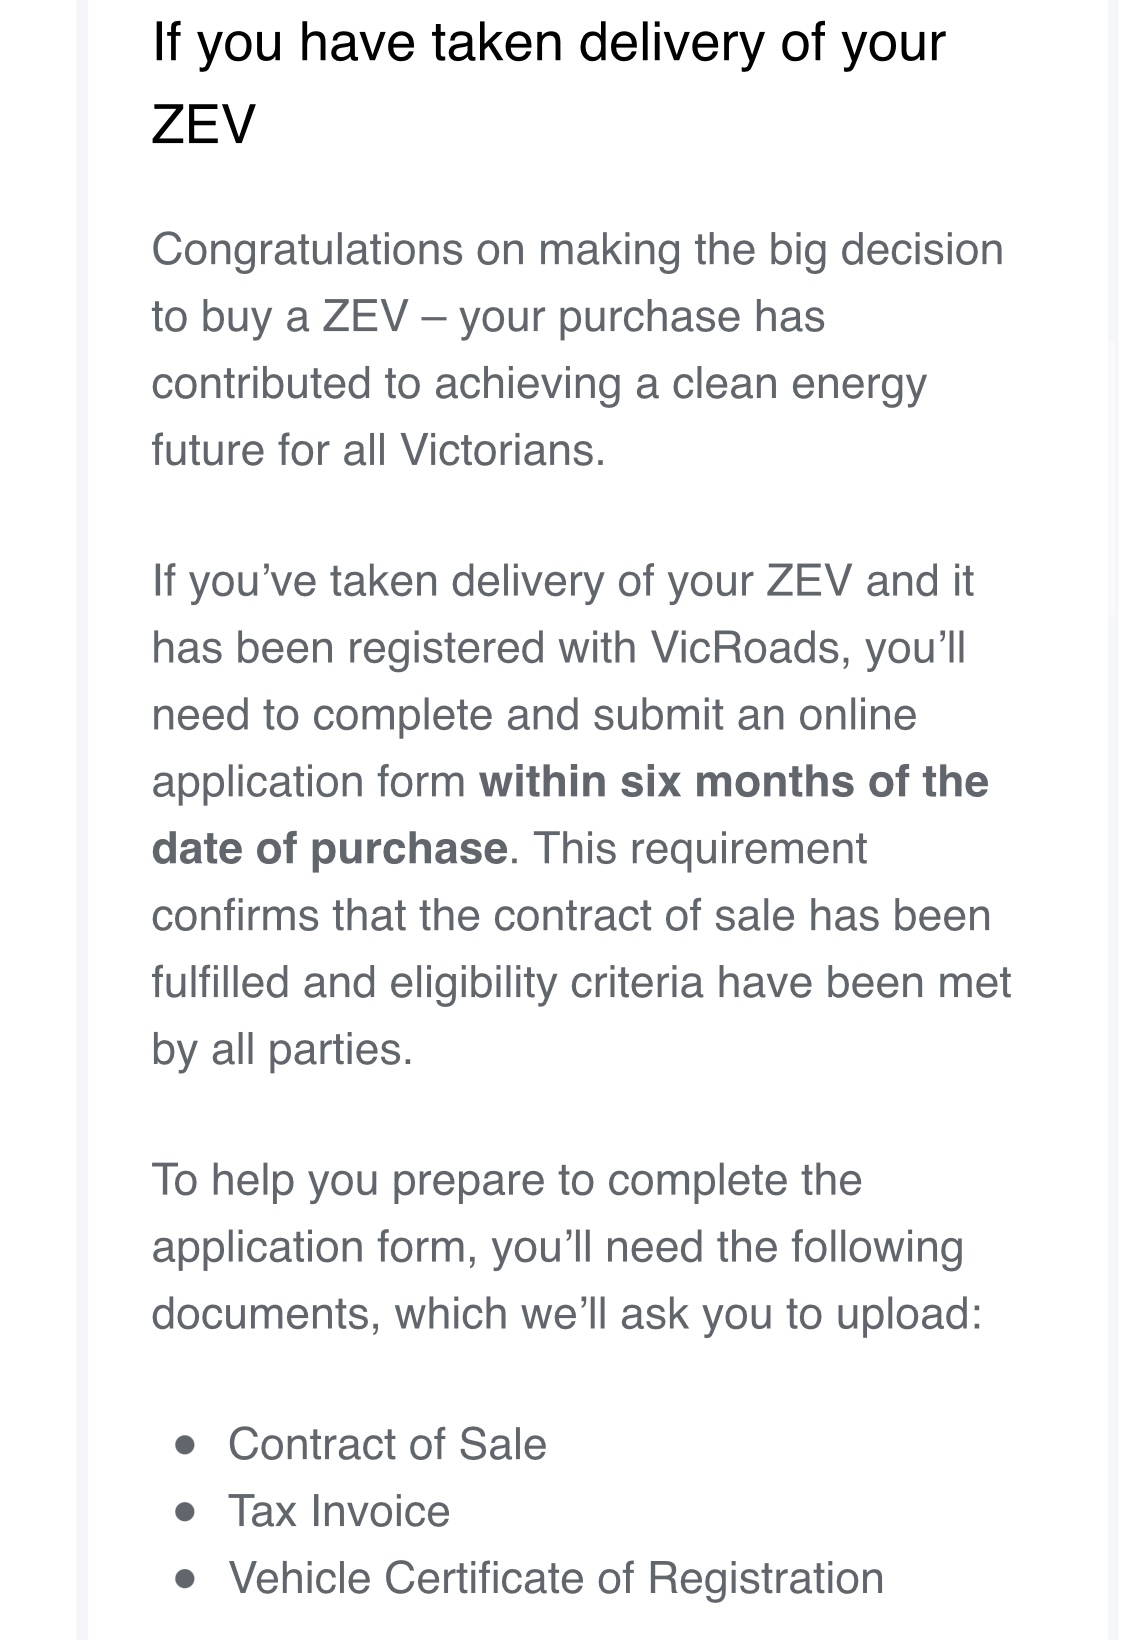Click the phrase 'clean energy'
Image resolution: width=1125 pixels, height=1640 pixels.
[x=799, y=383]
